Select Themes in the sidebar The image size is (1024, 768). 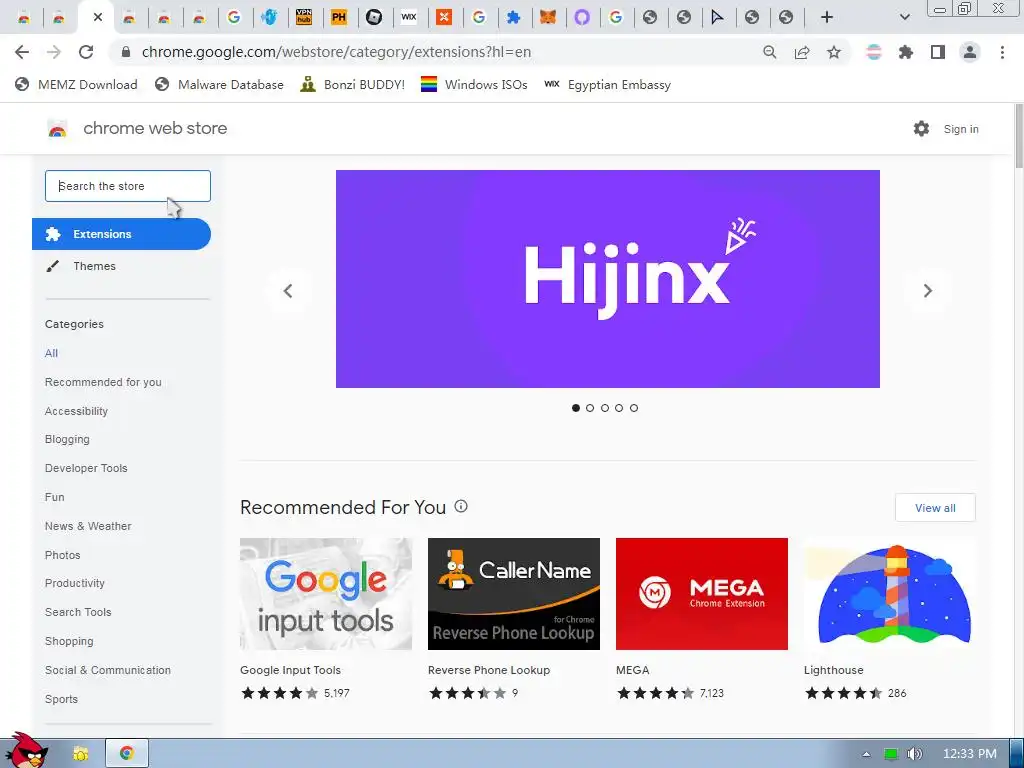point(95,266)
